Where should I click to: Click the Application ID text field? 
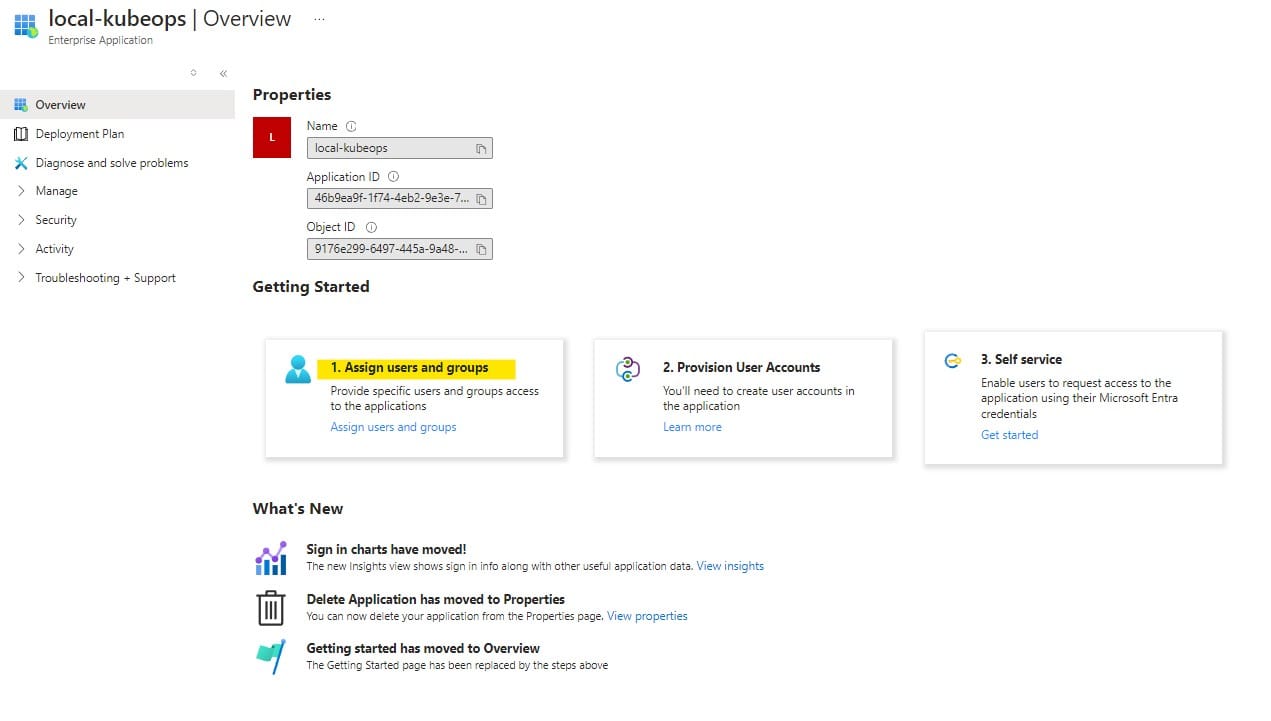[x=399, y=198]
